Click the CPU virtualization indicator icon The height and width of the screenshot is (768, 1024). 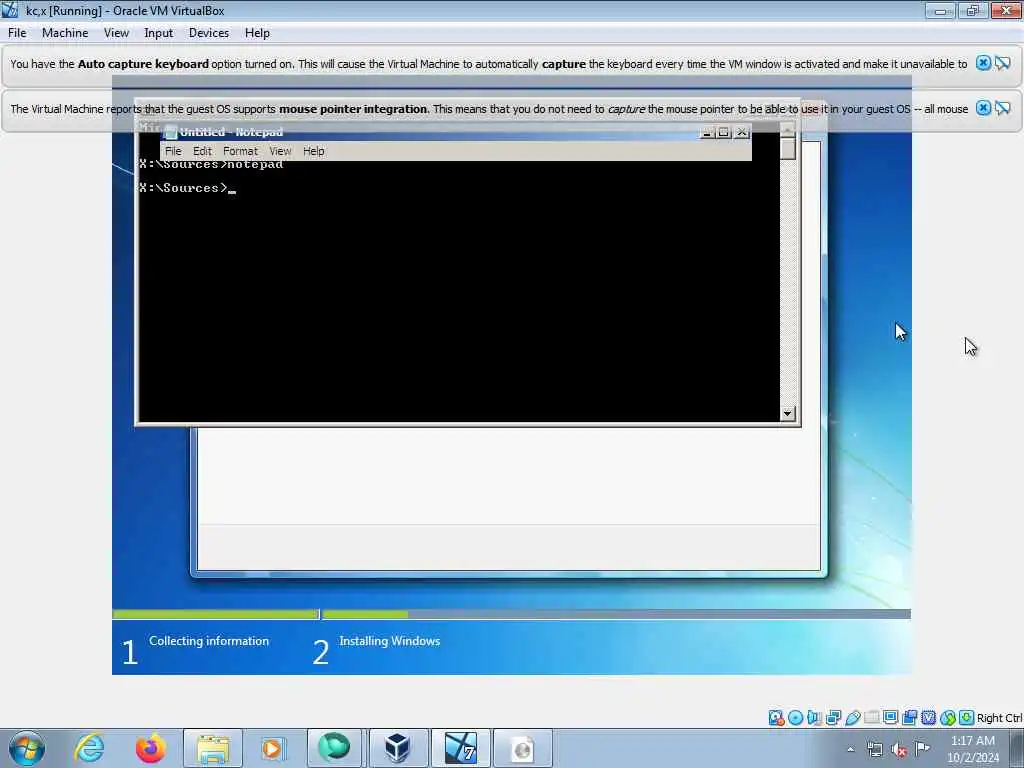coord(928,718)
